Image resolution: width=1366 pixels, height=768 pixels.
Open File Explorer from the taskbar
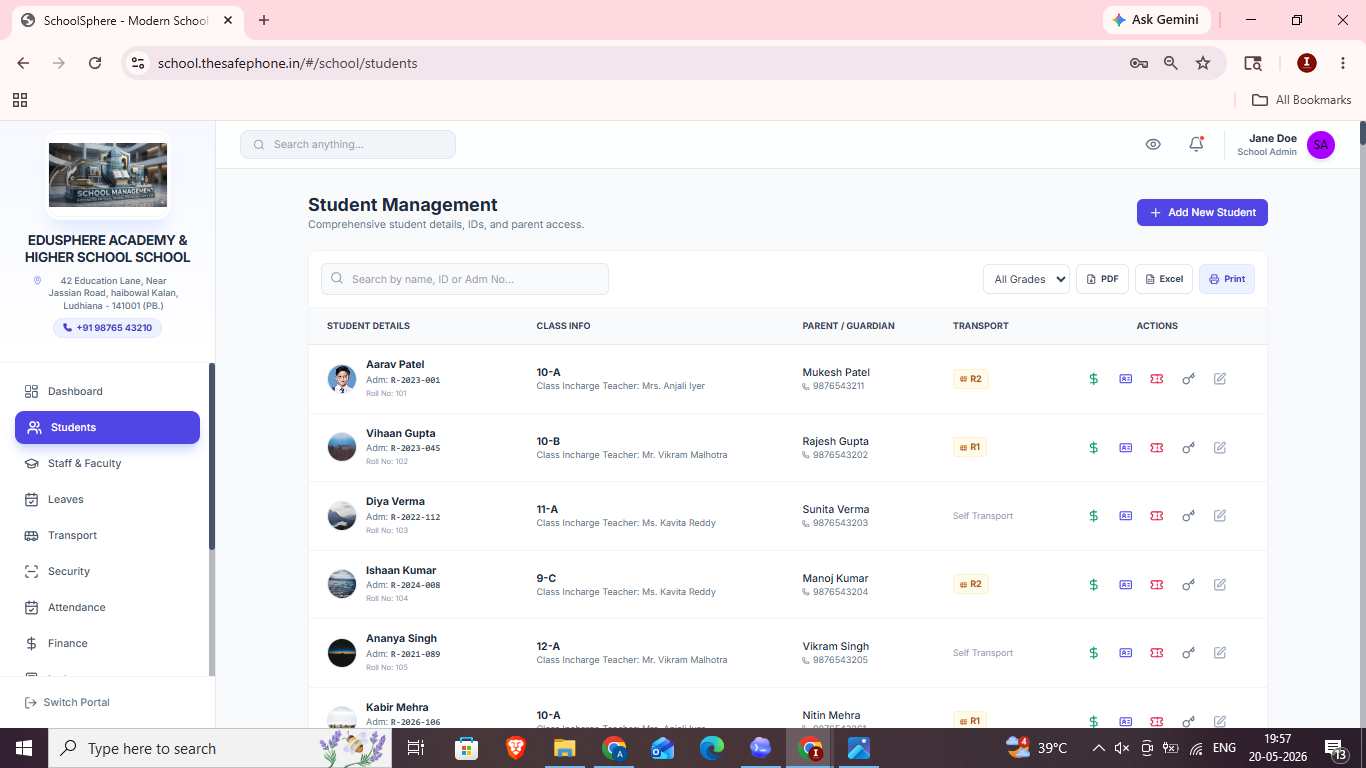[x=565, y=748]
